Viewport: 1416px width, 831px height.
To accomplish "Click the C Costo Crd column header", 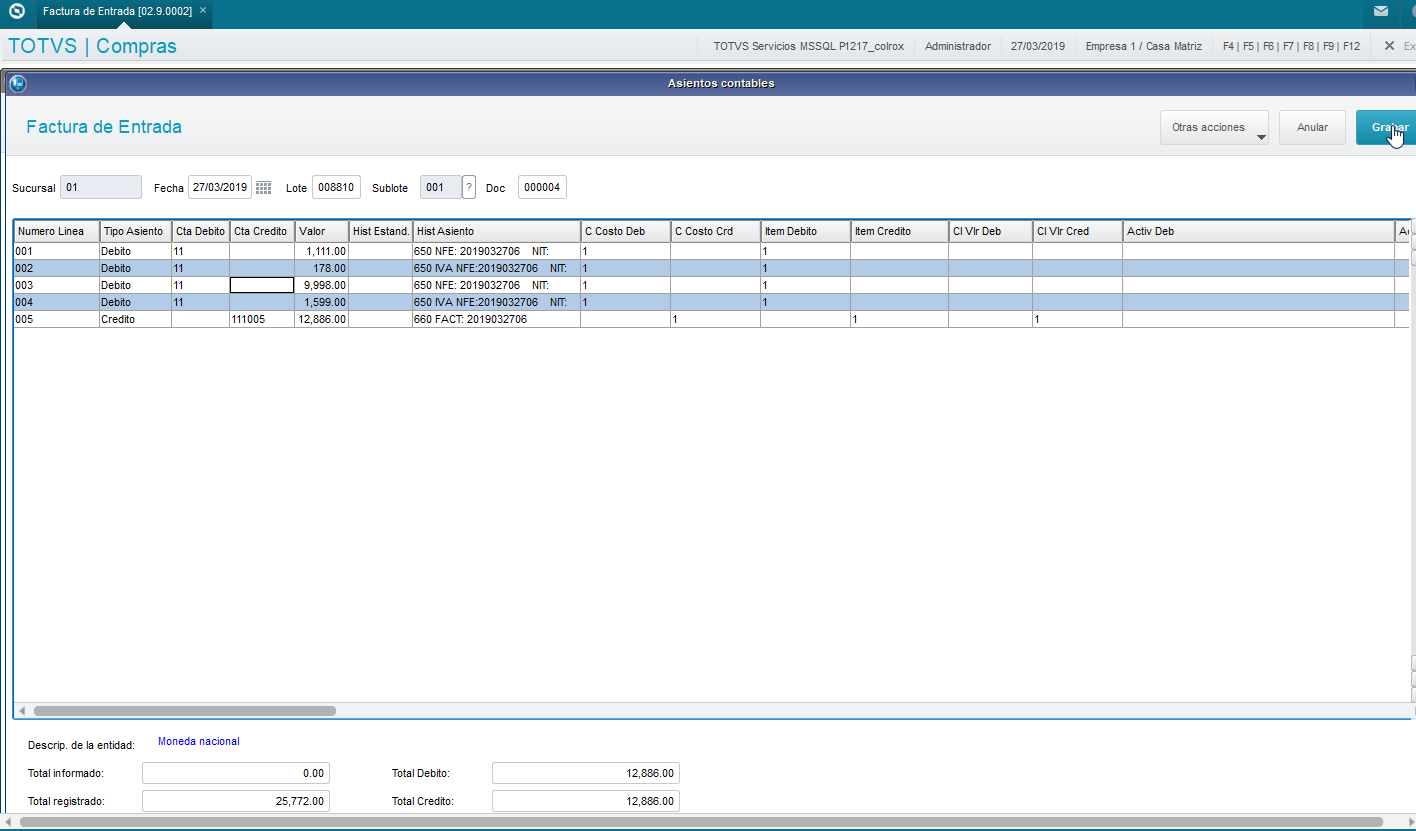I will [715, 231].
